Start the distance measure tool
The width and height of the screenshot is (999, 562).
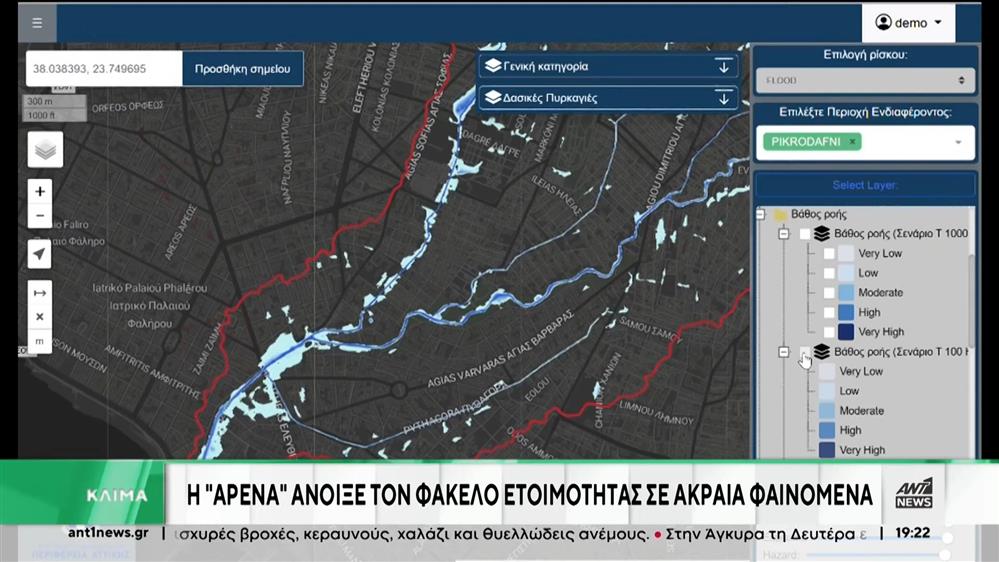tap(39, 293)
